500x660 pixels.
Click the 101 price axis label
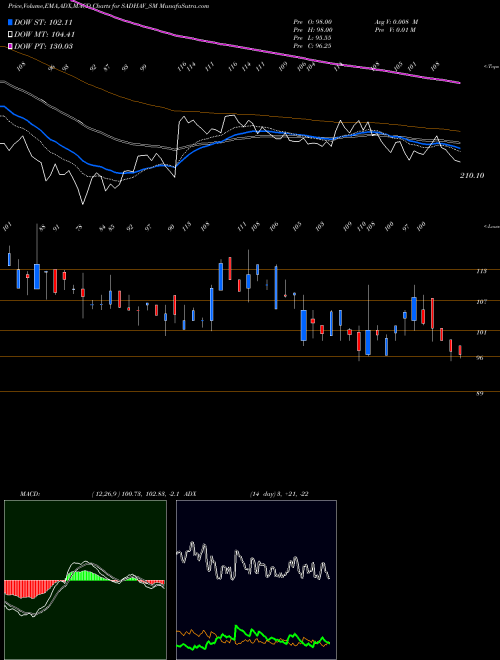click(481, 332)
